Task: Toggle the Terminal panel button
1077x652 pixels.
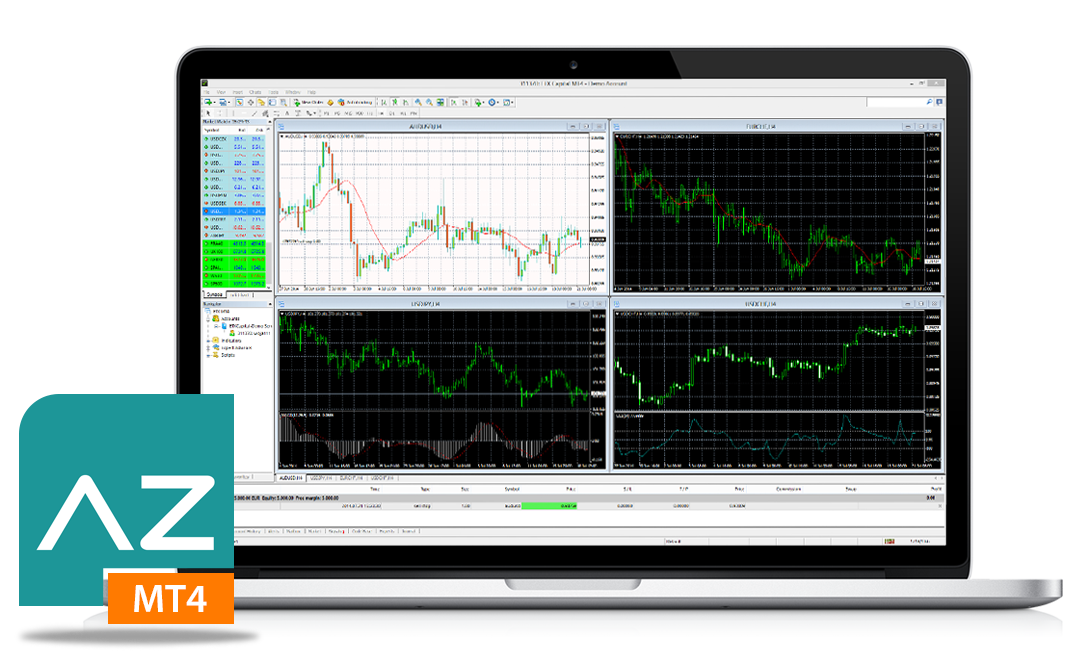Action: click(272, 102)
